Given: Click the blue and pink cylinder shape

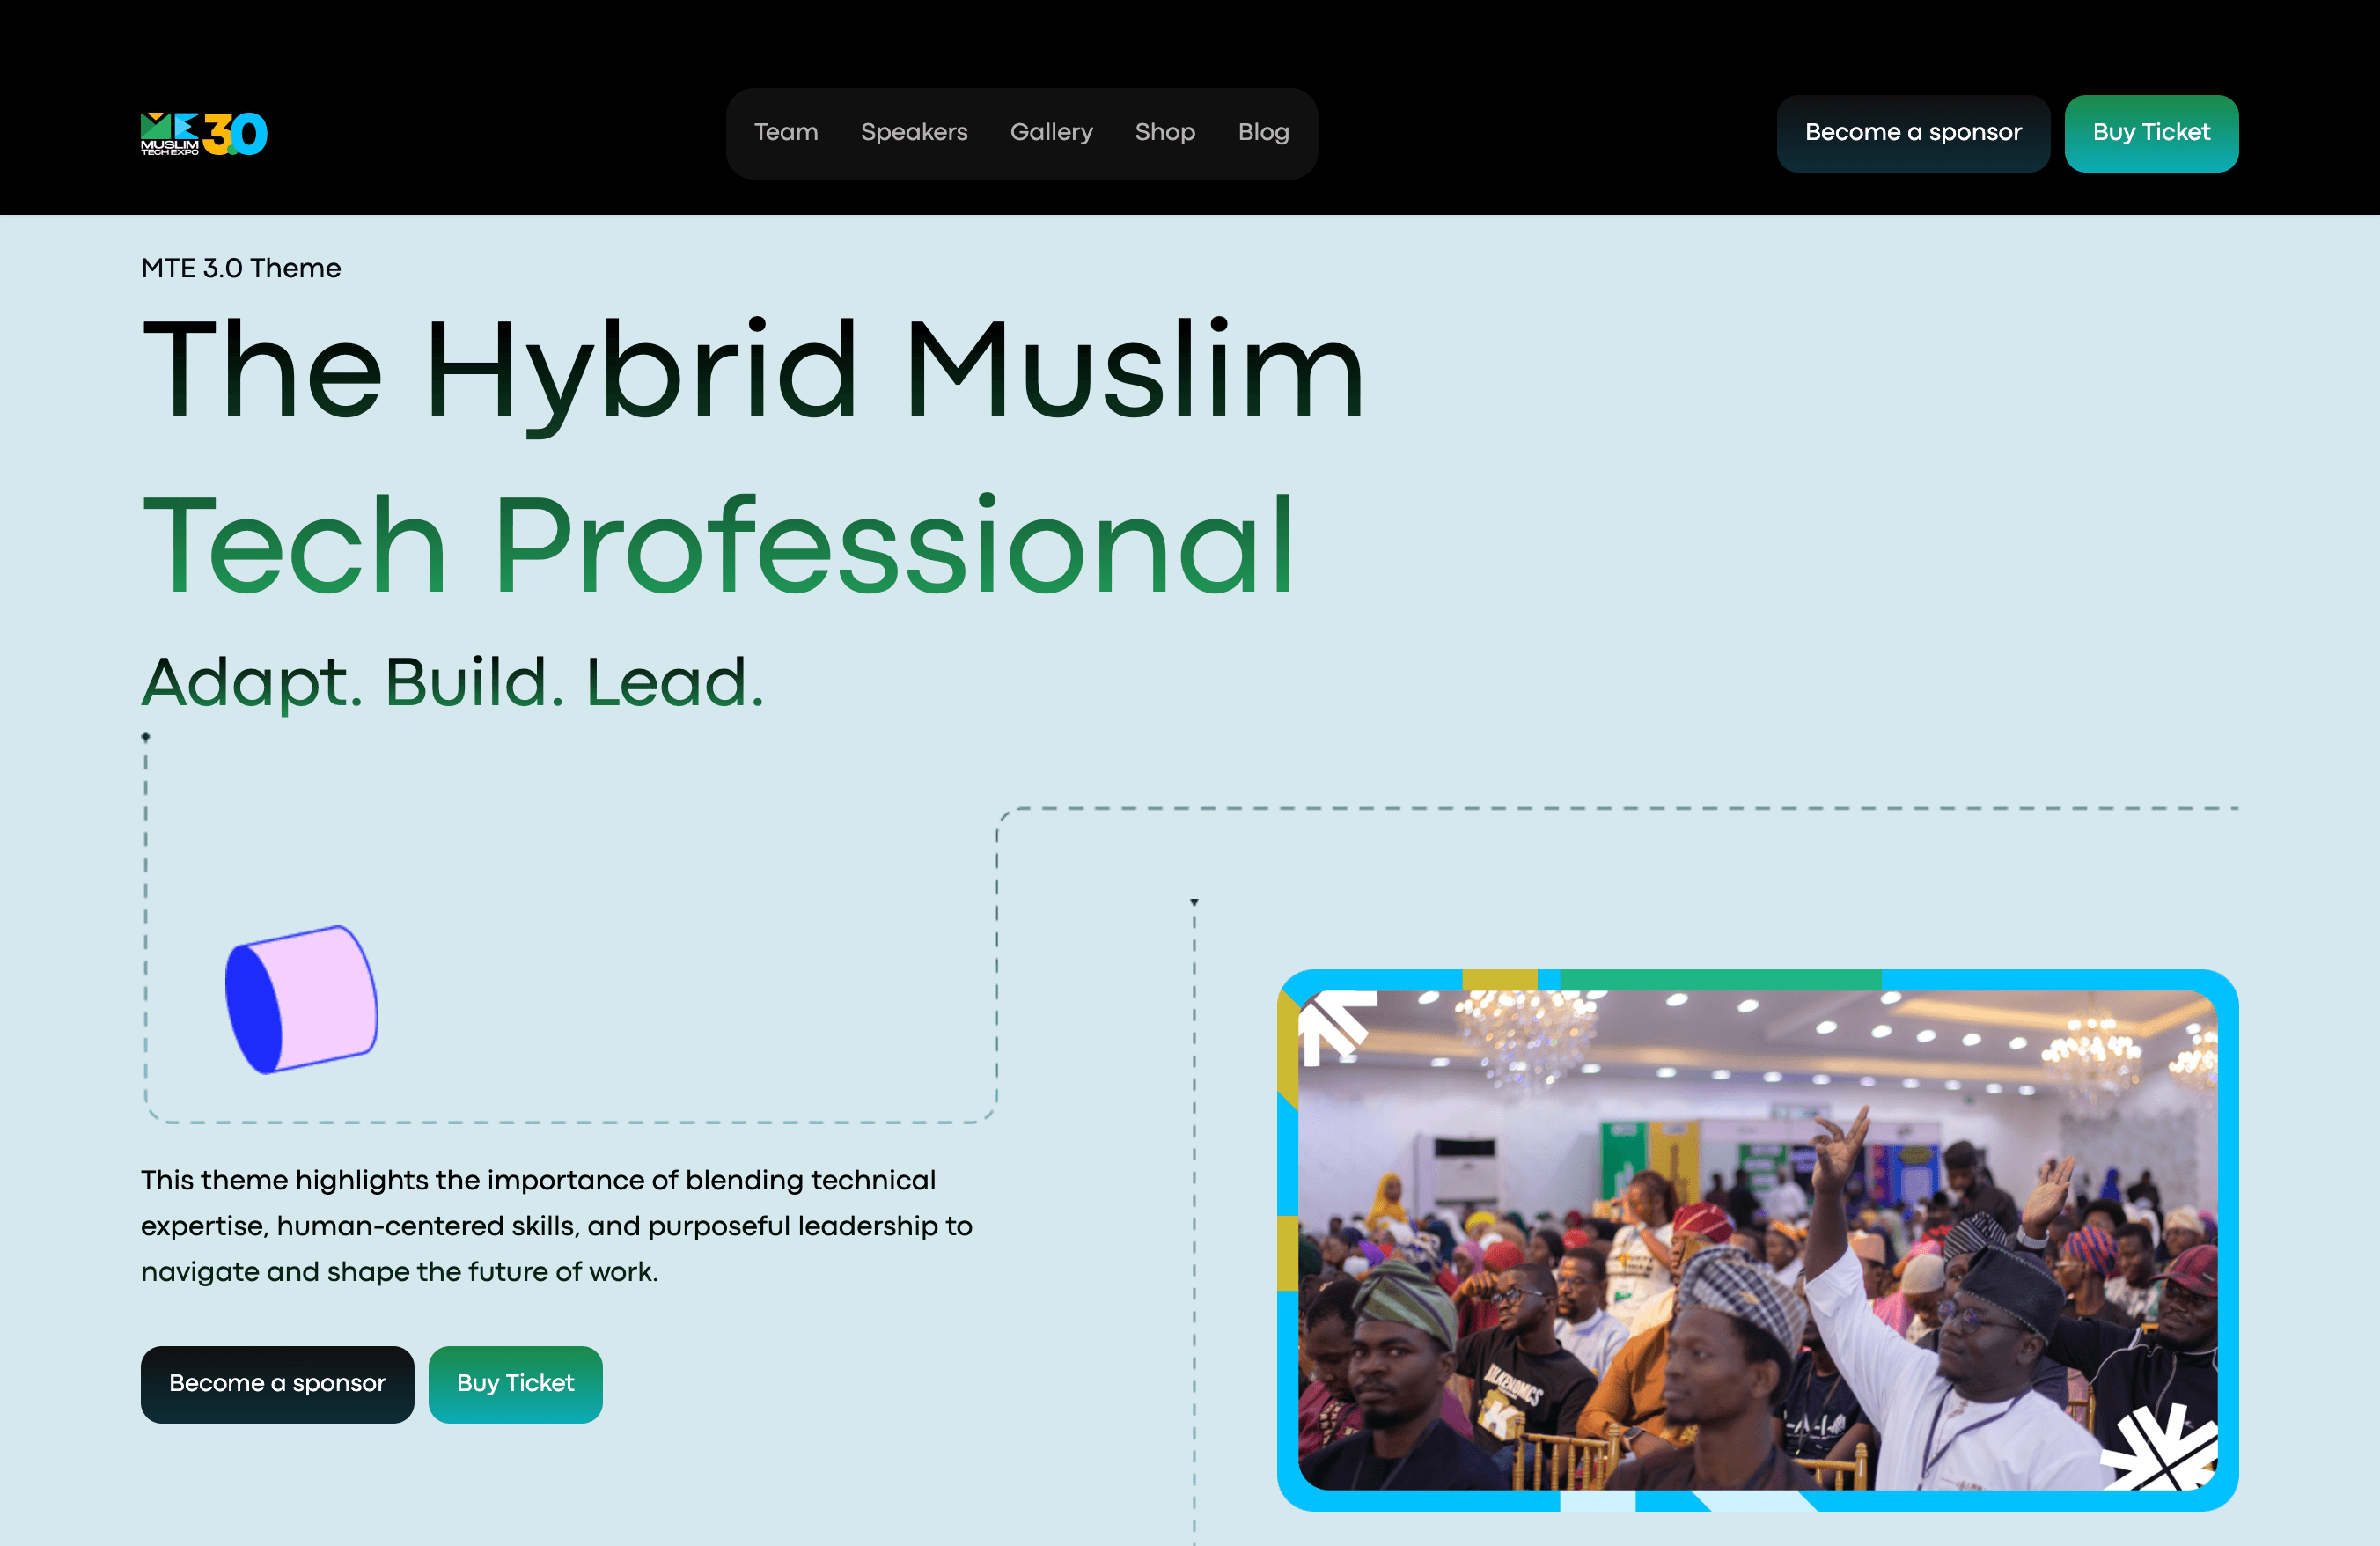Looking at the screenshot, I should 301,999.
